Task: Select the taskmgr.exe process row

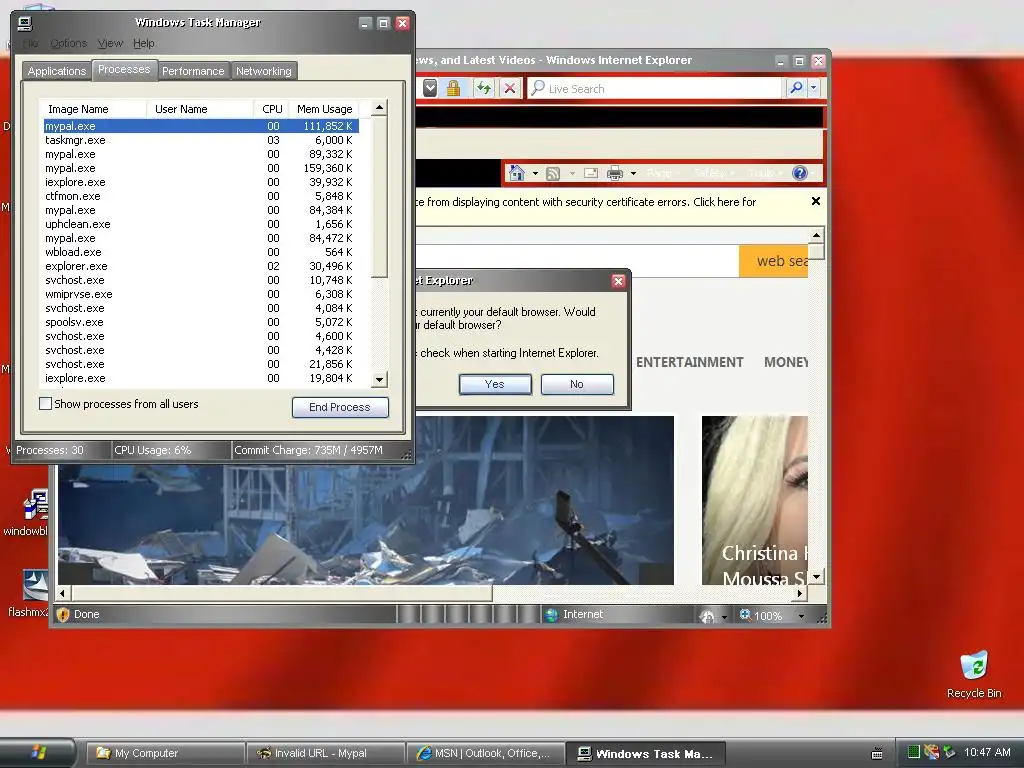Action: point(201,140)
